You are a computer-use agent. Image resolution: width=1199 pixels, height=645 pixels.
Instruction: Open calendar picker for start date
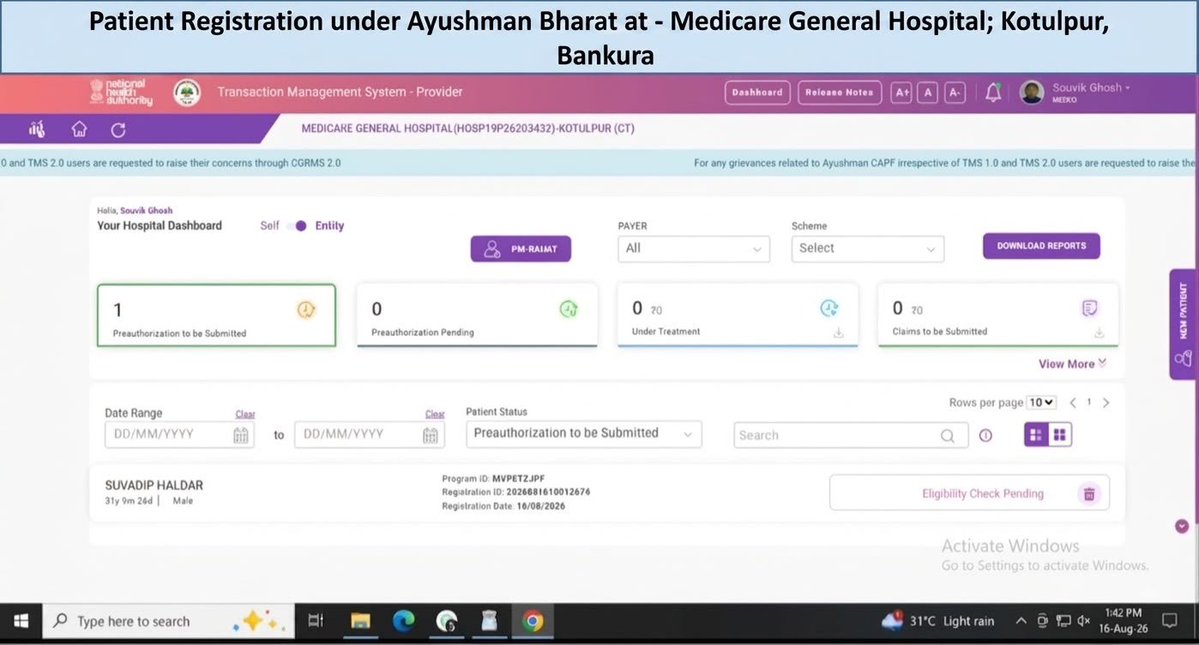241,435
